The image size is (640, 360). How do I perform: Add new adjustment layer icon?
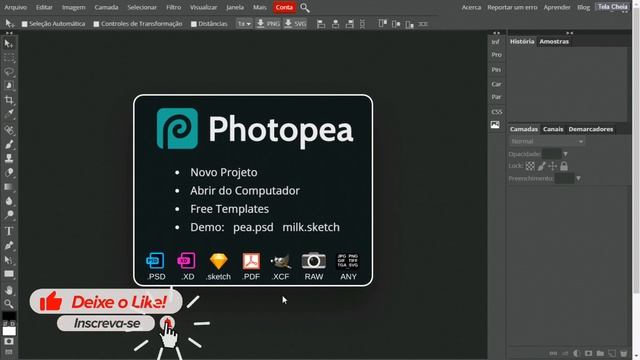(576, 353)
